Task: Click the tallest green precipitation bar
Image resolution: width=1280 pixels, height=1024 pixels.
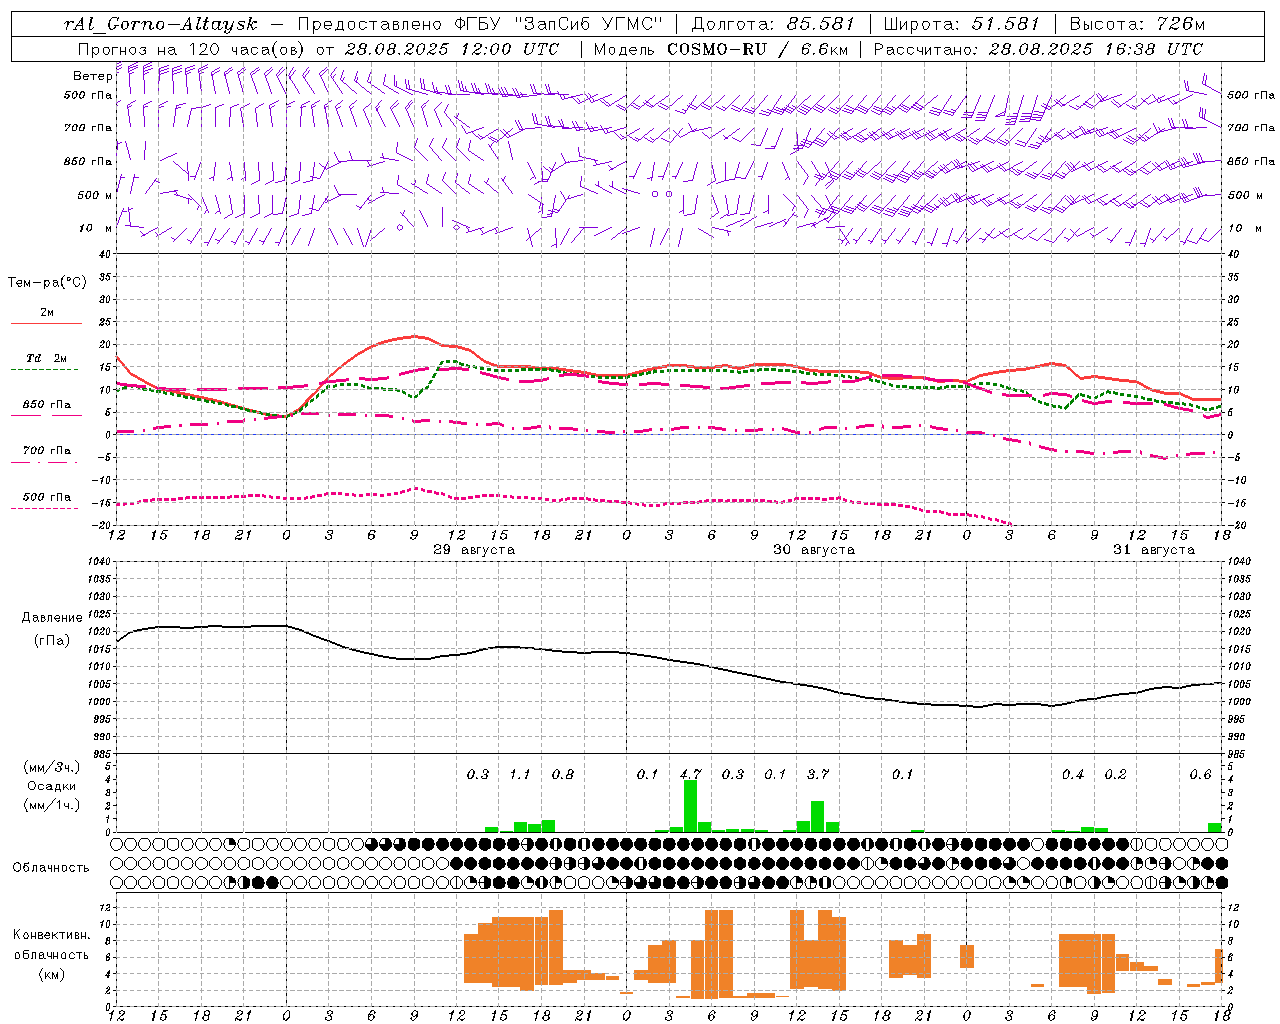Action: pyautogui.click(x=690, y=806)
